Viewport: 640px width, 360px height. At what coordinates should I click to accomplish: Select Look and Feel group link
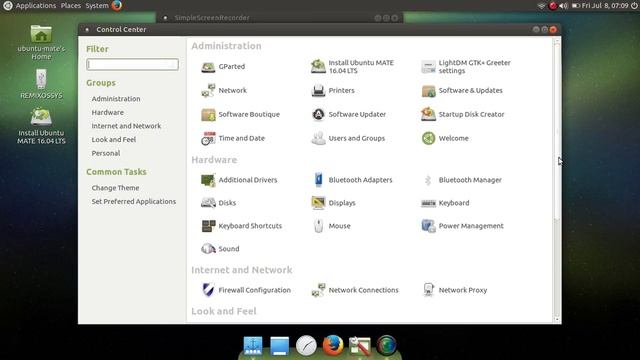[114, 140]
